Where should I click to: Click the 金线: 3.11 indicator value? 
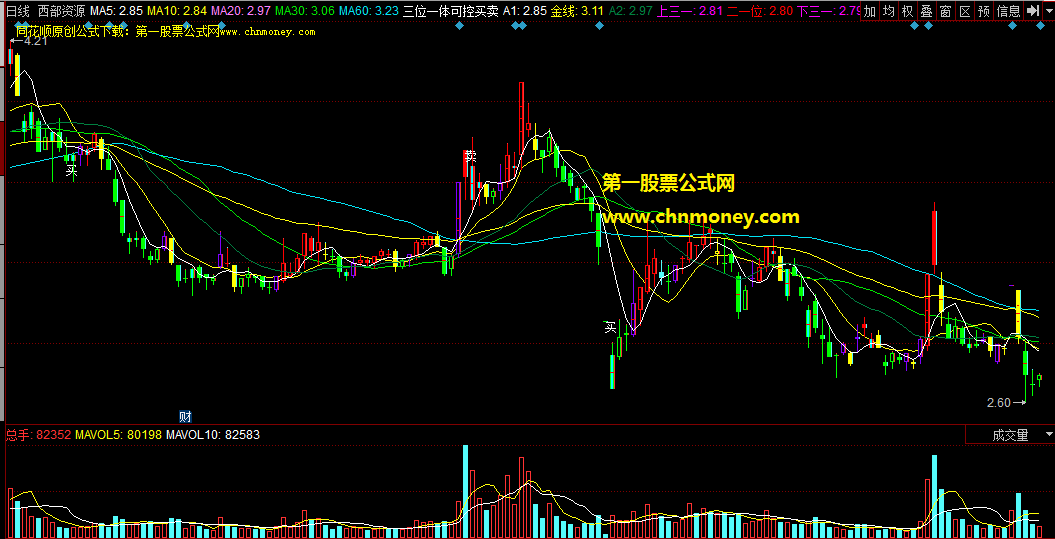pyautogui.click(x=577, y=11)
